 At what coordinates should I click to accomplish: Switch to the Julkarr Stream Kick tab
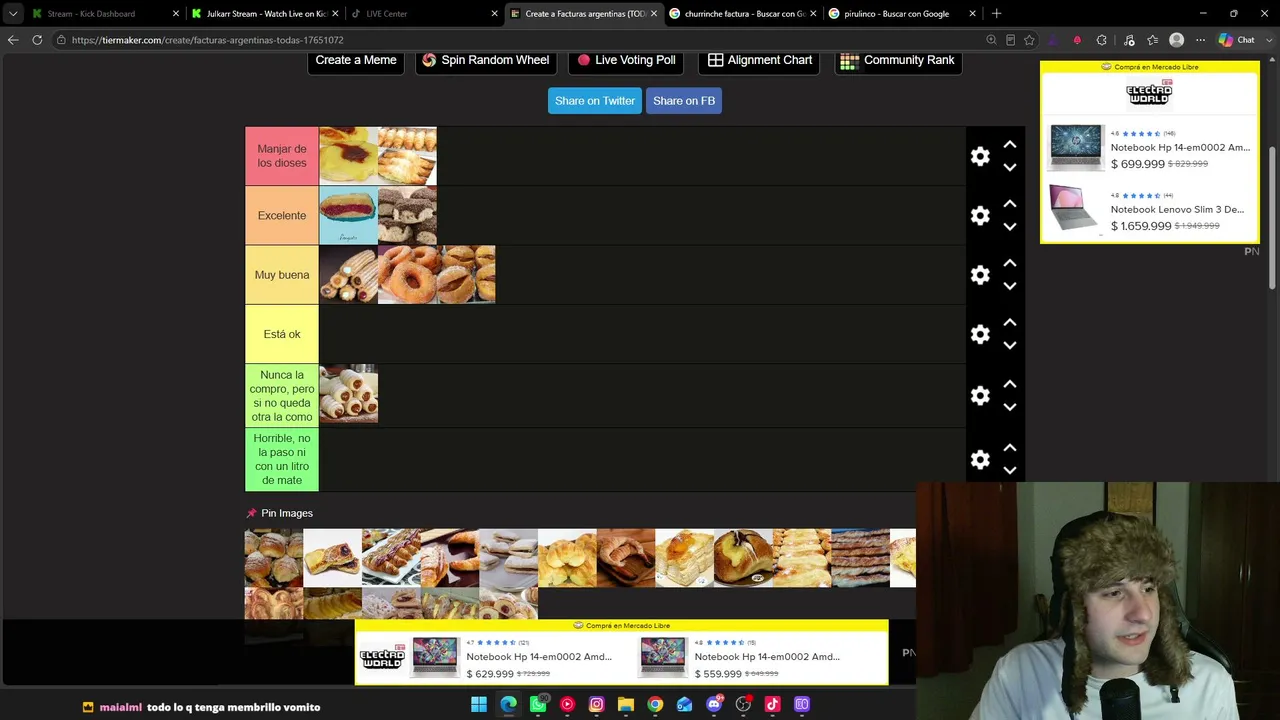[265, 14]
